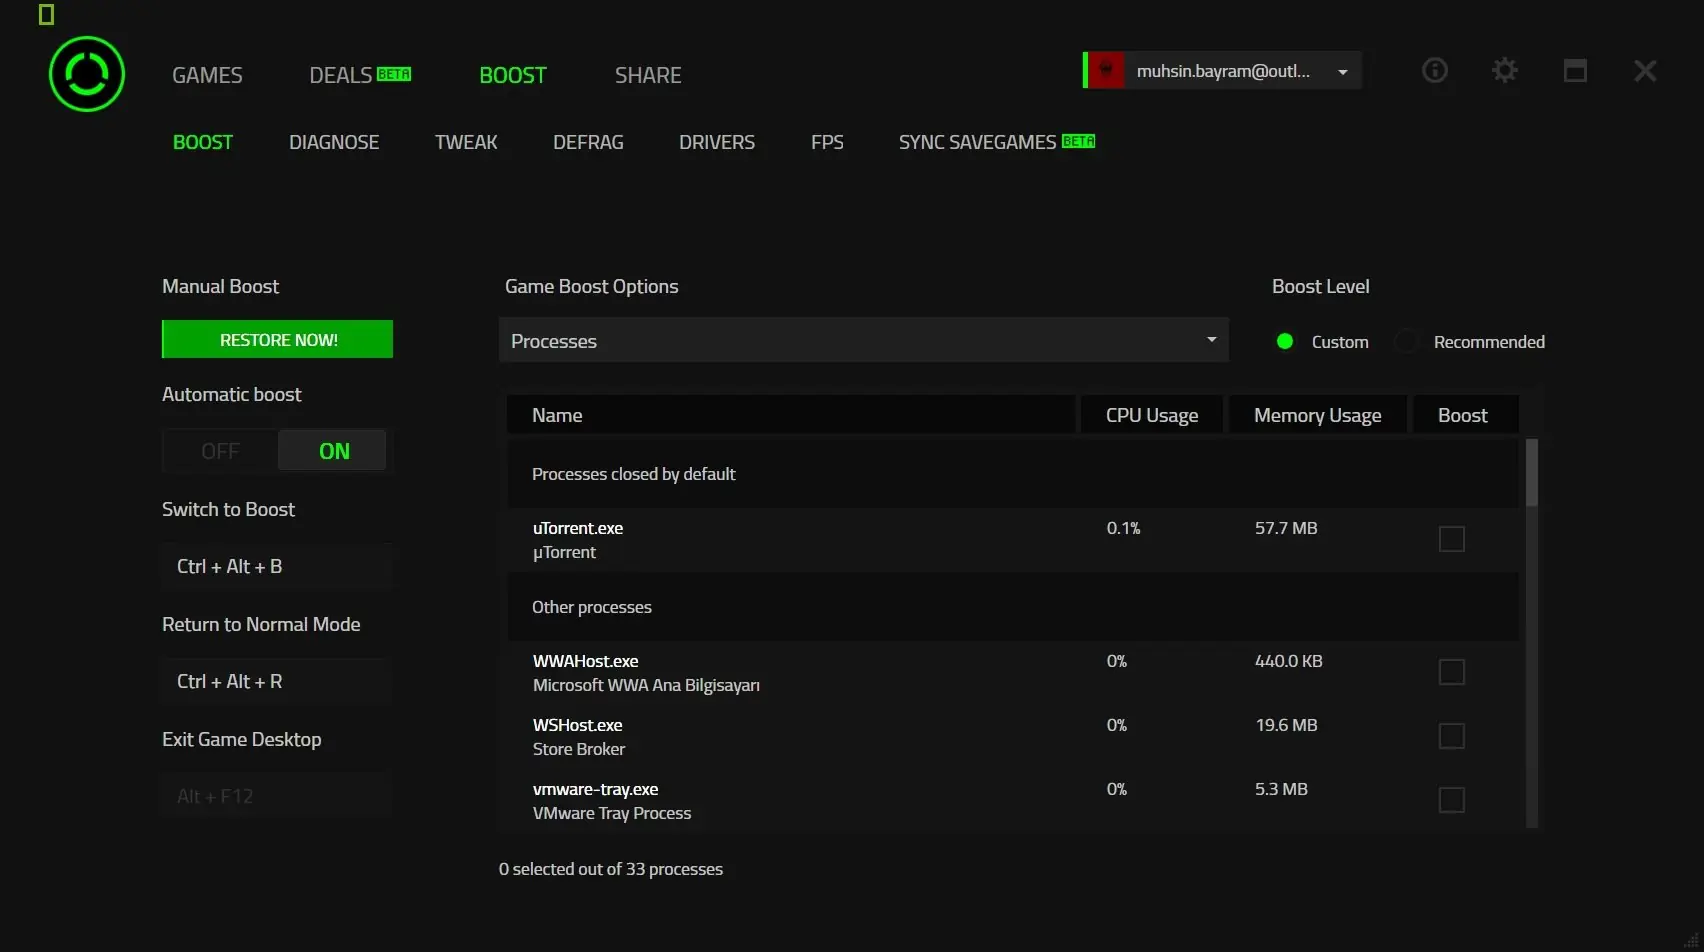
Task: Expand the Processes options dropdown
Action: coord(864,340)
